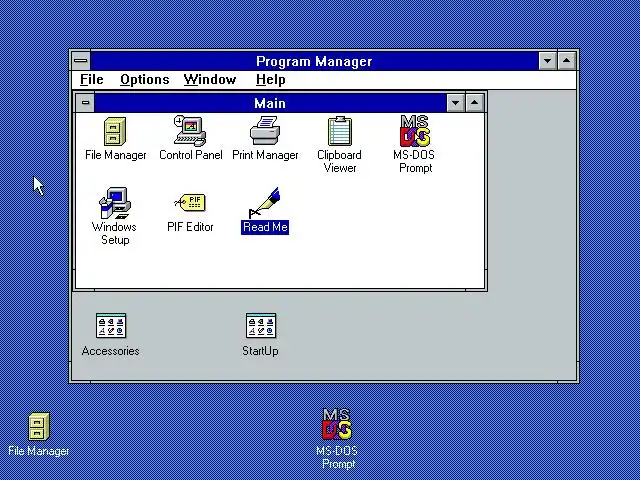
Task: Open the File menu
Action: (x=91, y=80)
